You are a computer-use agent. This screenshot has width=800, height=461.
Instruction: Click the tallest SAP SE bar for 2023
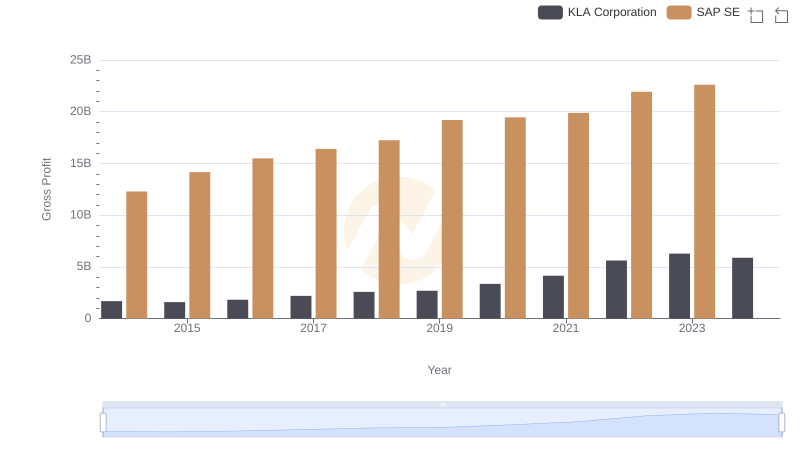coord(704,201)
